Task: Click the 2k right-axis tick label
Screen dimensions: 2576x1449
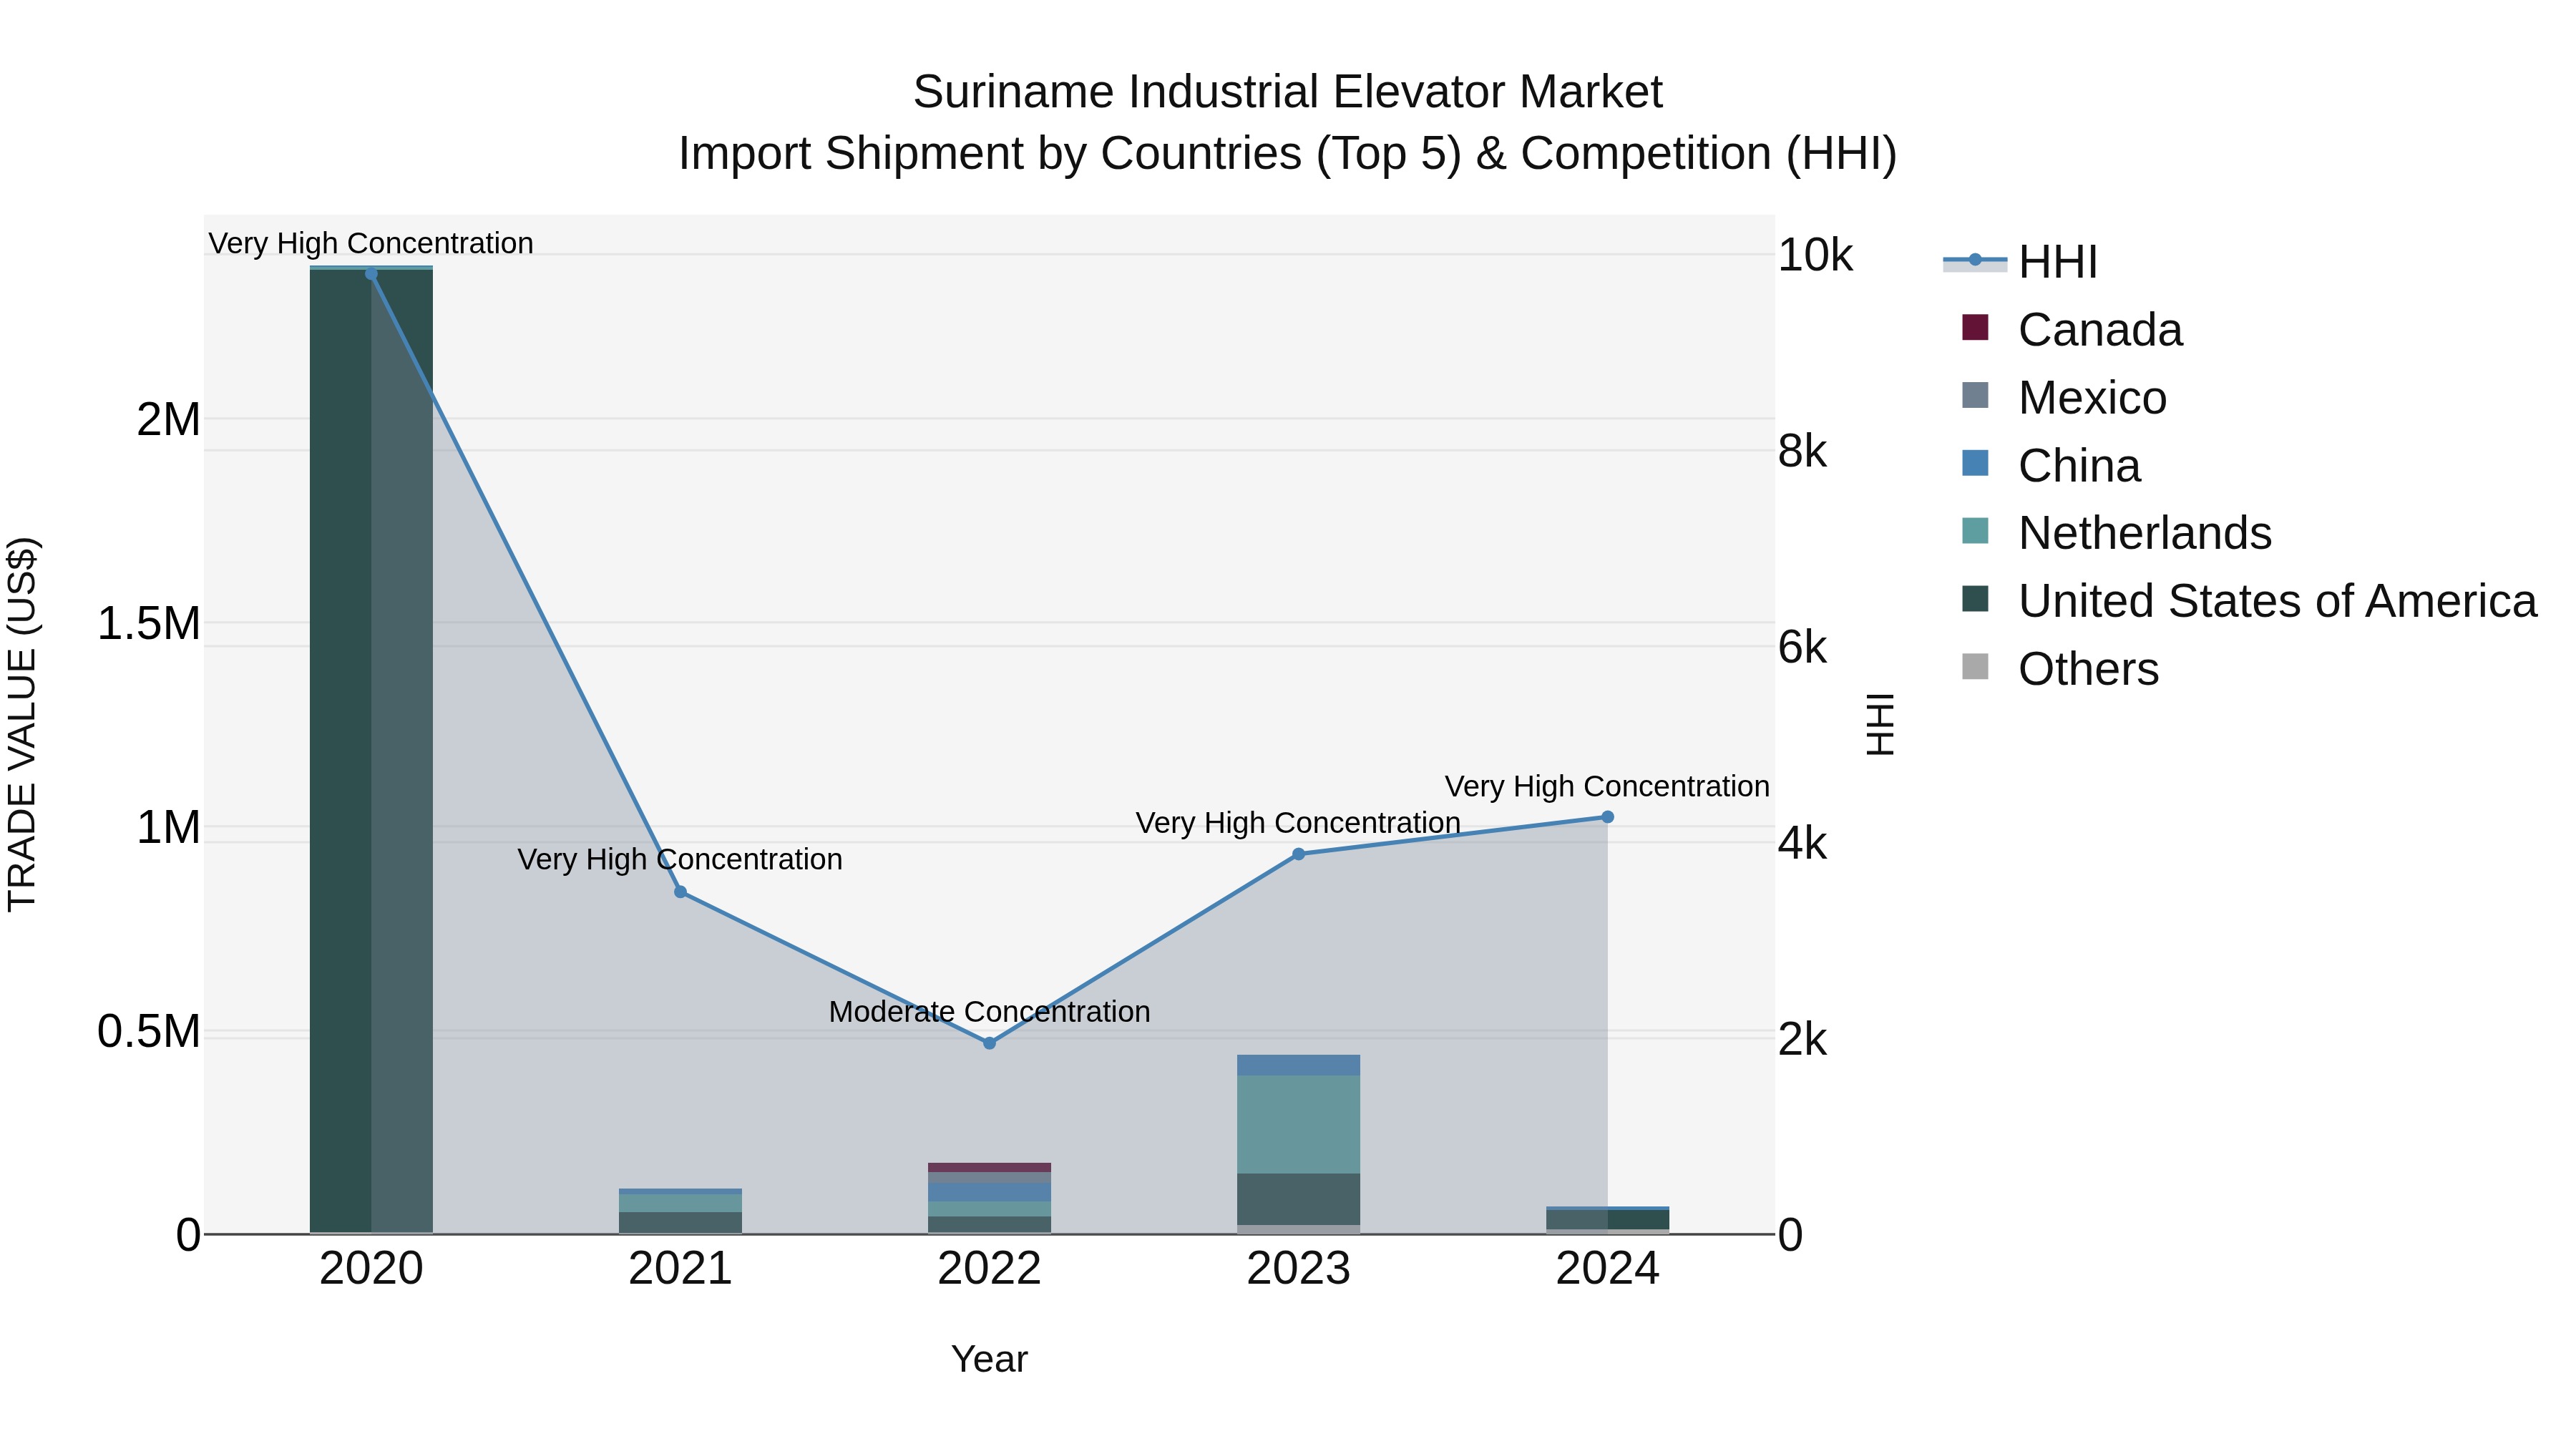Action: (x=1802, y=1040)
